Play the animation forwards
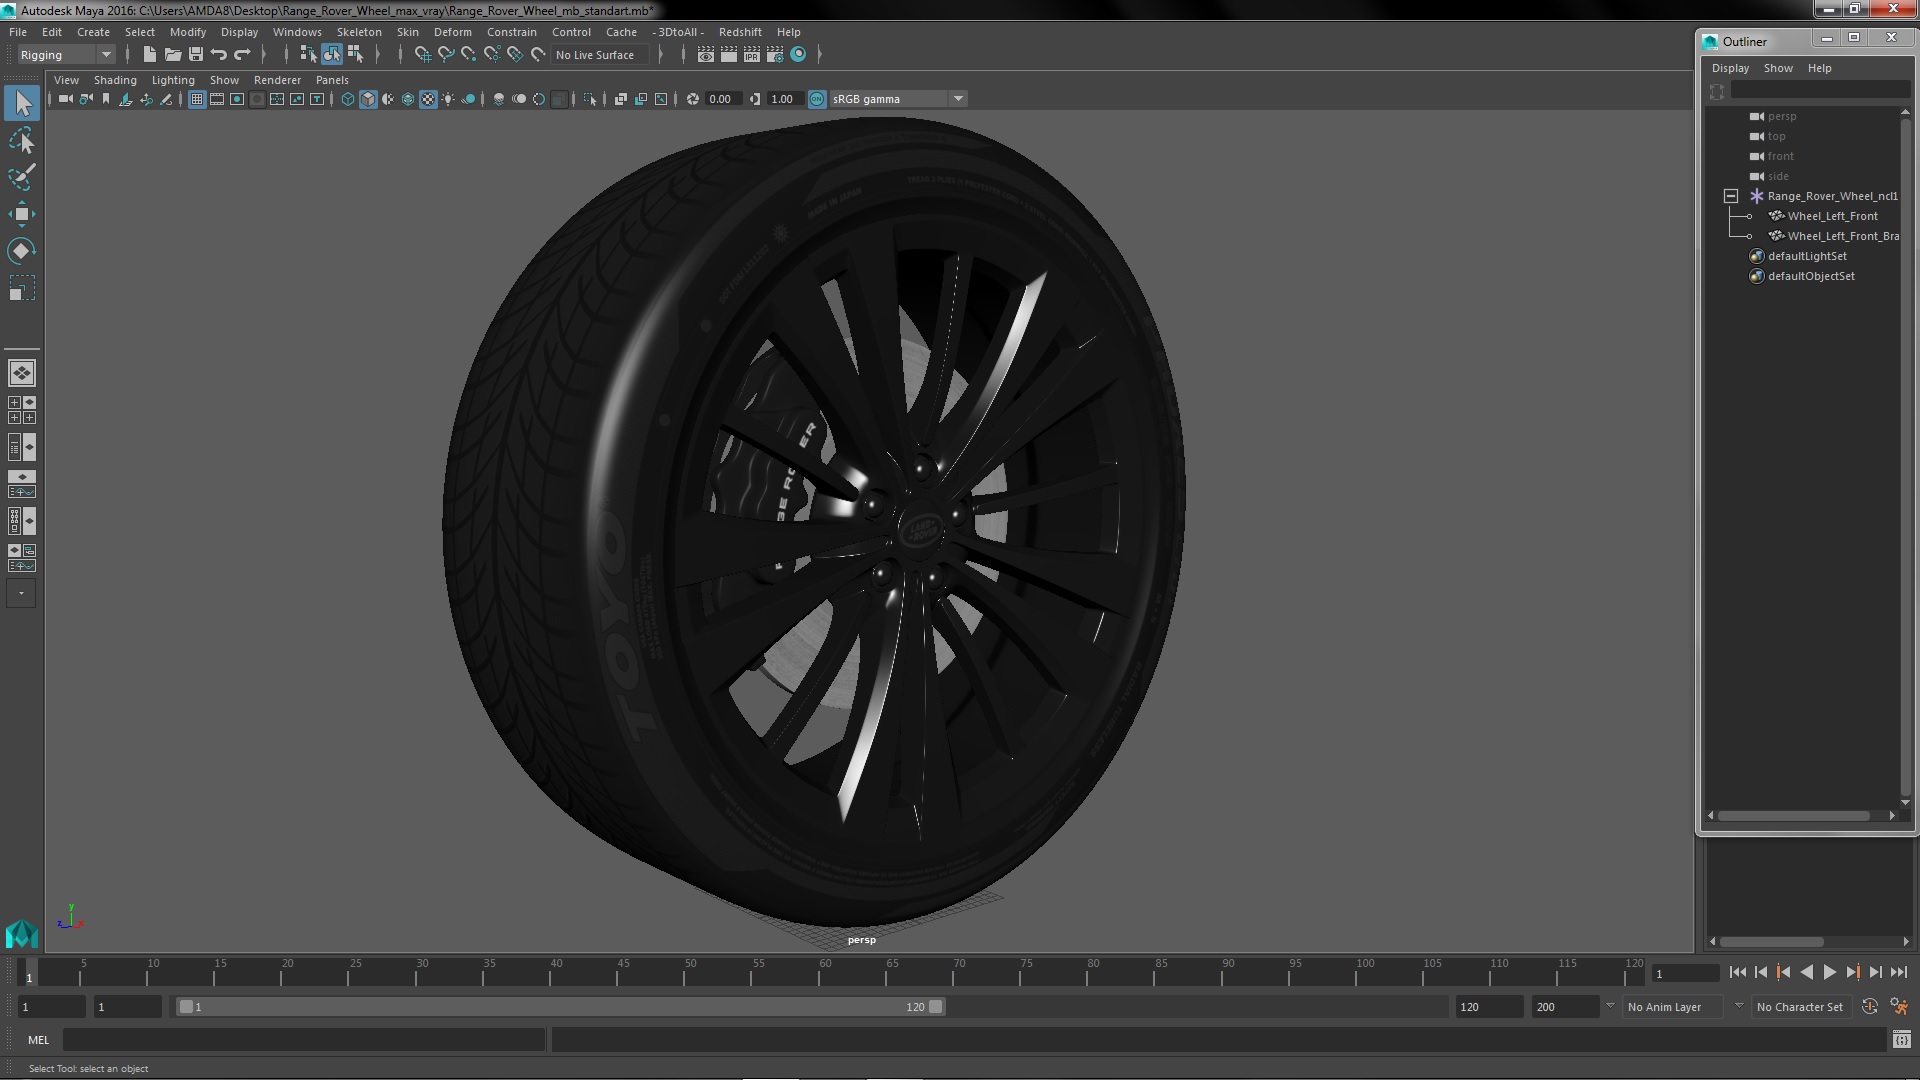The image size is (1920, 1080). point(1829,972)
